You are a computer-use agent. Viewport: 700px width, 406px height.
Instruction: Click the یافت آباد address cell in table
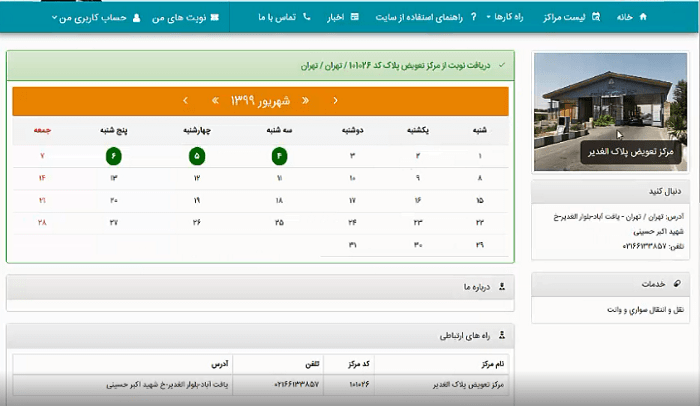pyautogui.click(x=167, y=385)
